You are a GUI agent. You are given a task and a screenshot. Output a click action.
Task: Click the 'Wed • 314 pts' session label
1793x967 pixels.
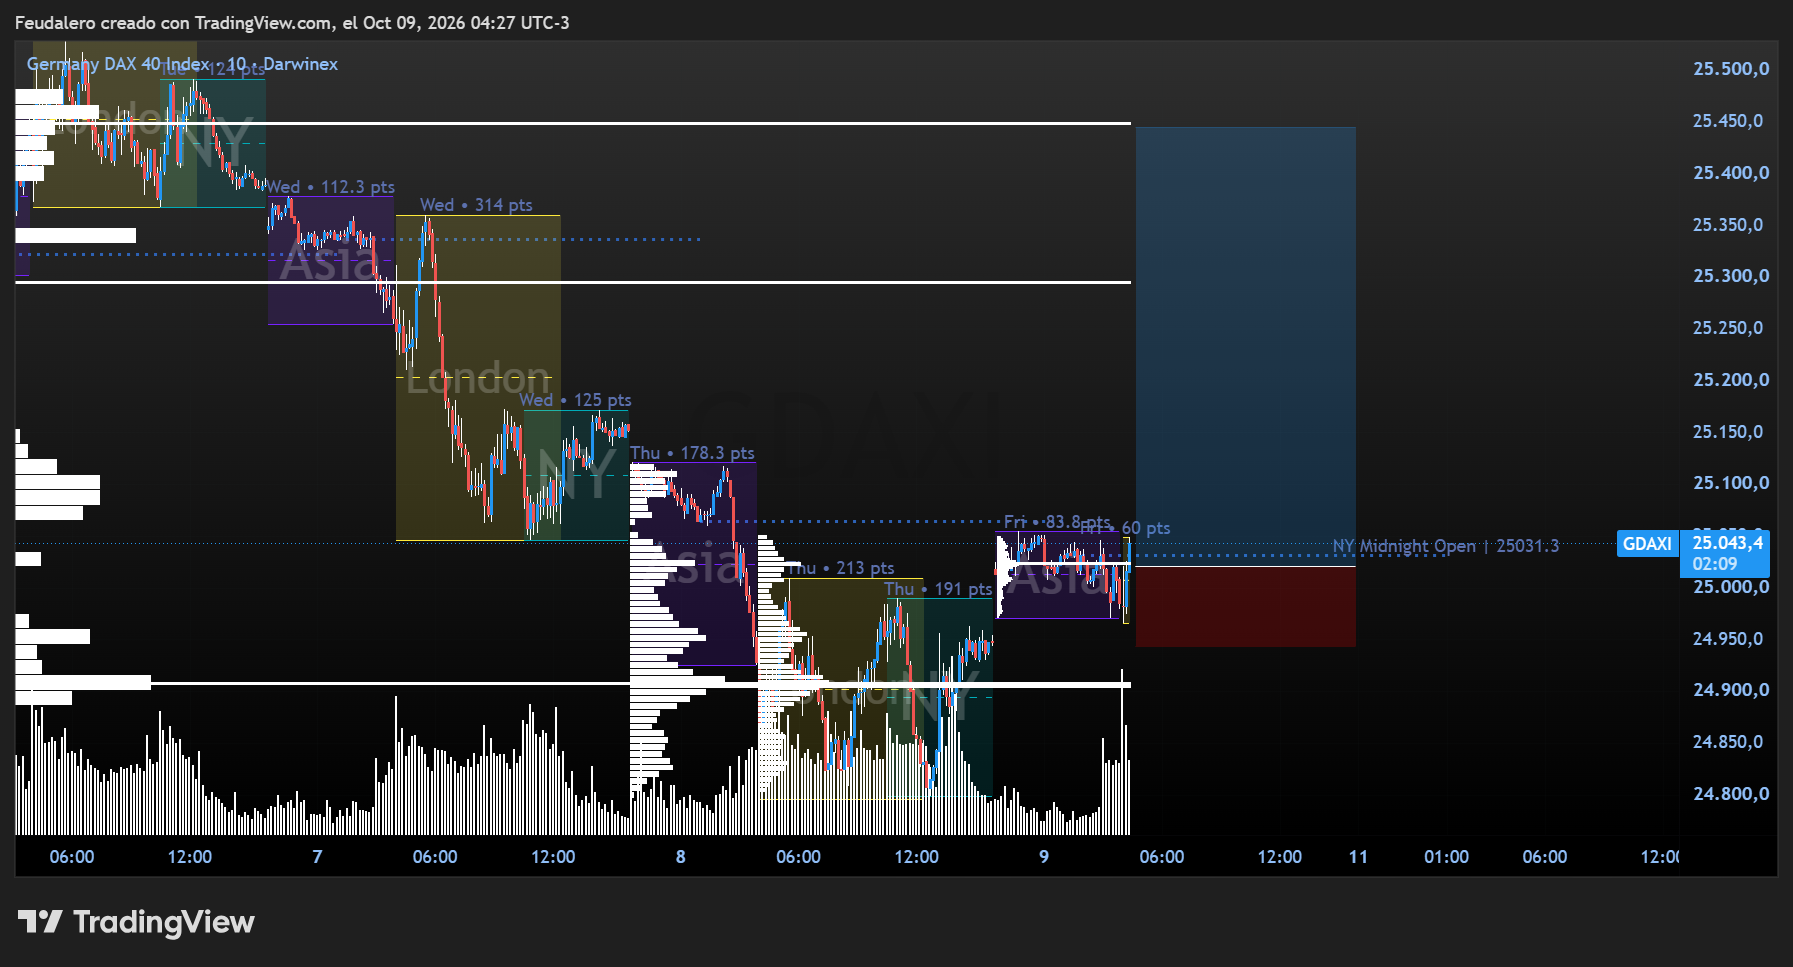point(476,205)
